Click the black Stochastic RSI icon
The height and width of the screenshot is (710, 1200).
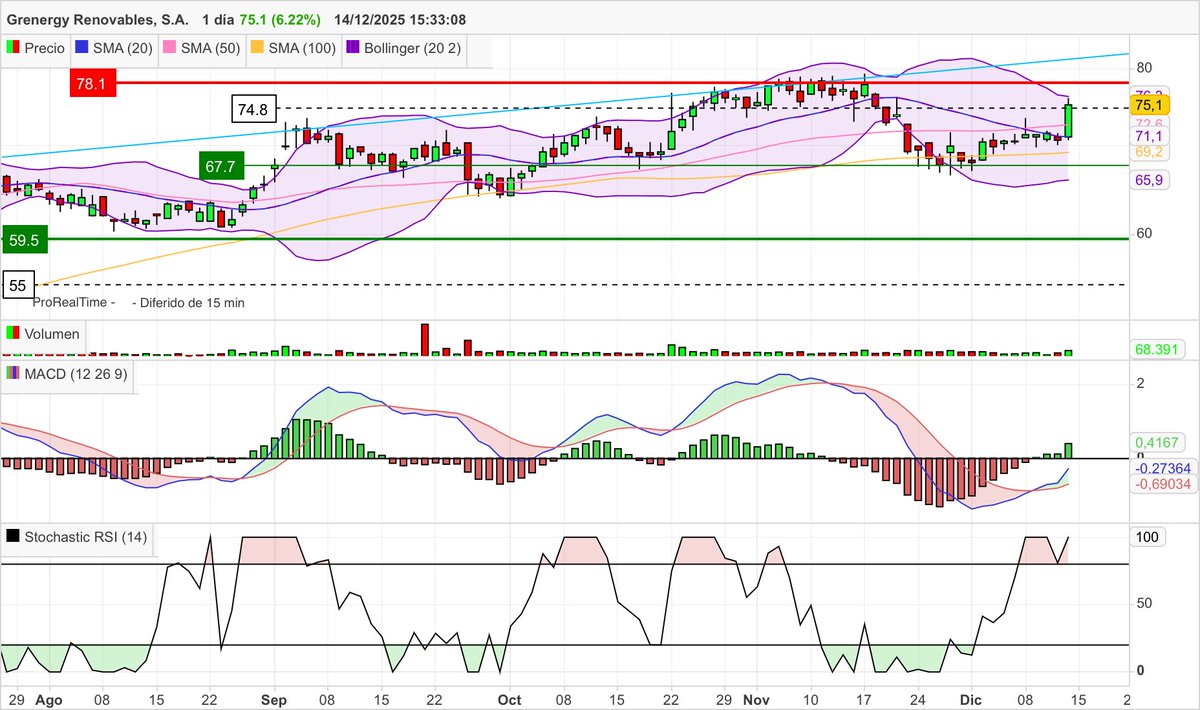(12, 537)
